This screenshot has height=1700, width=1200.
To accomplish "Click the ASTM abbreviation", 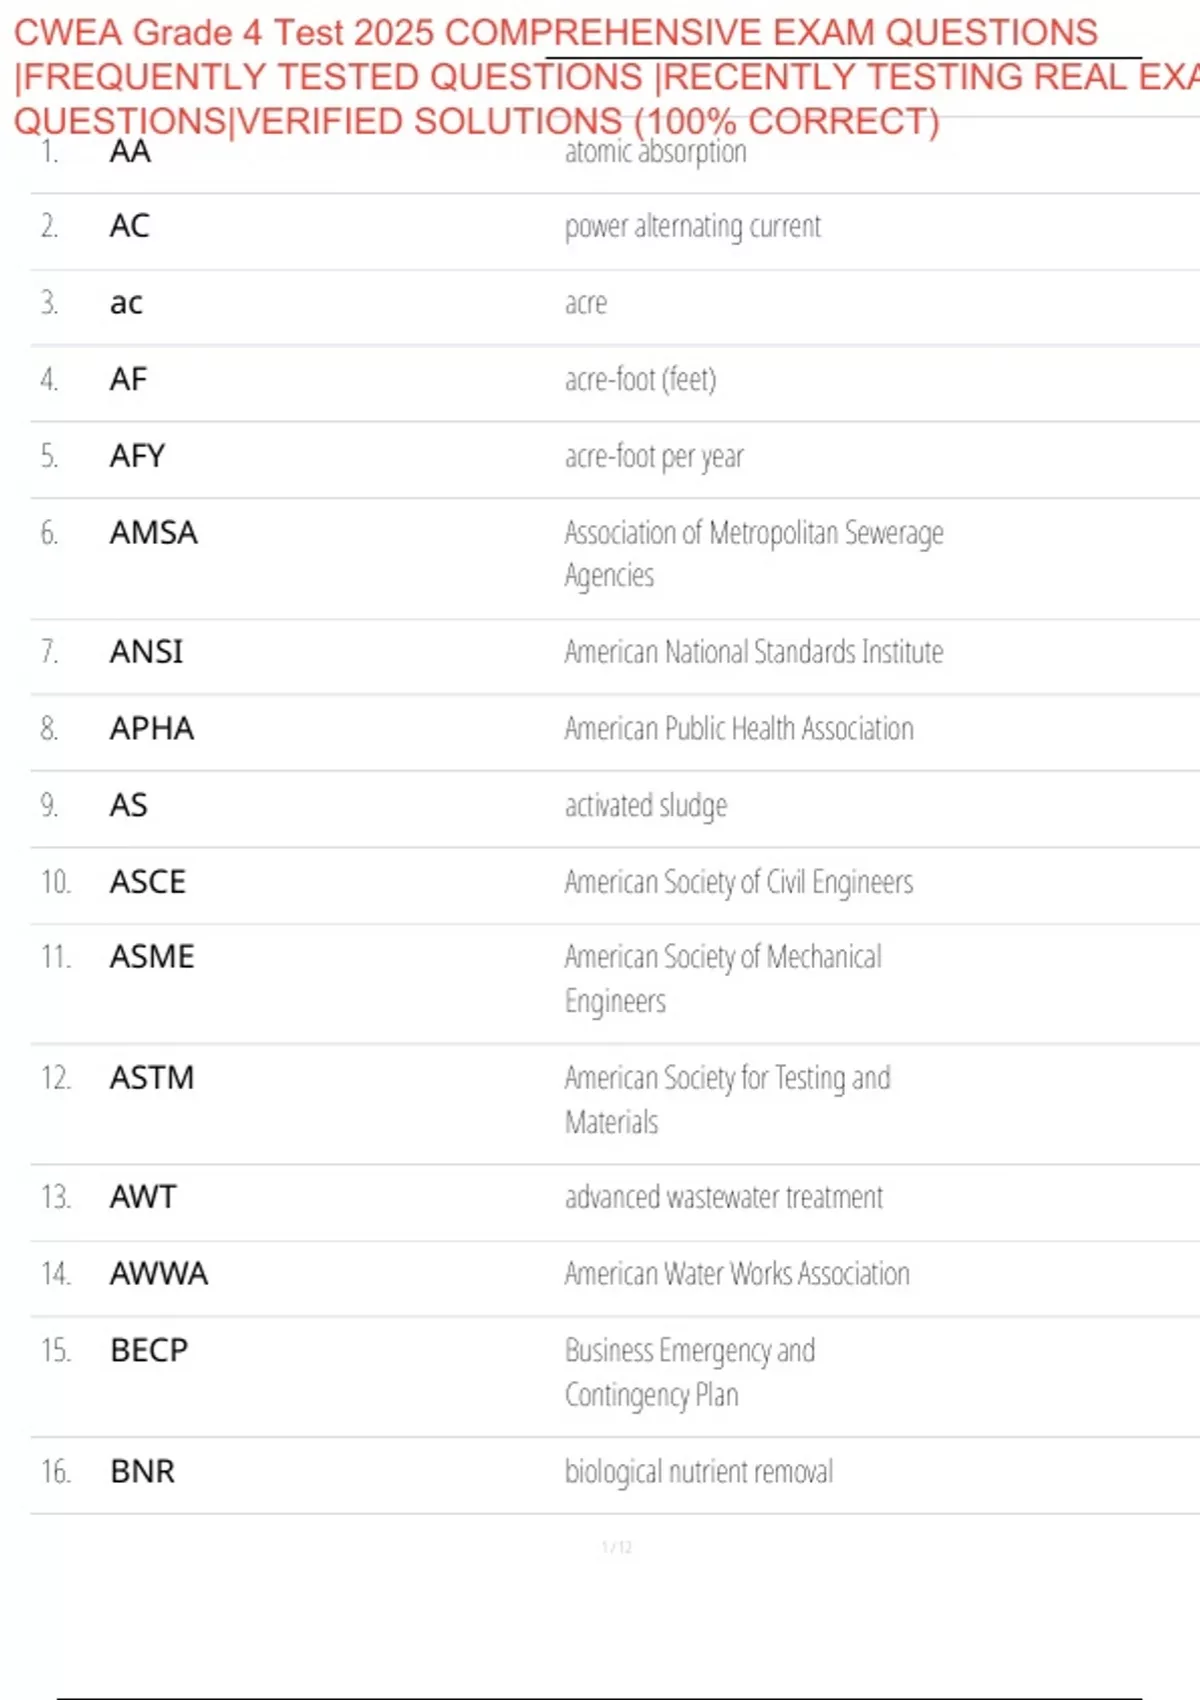I will pyautogui.click(x=151, y=1078).
